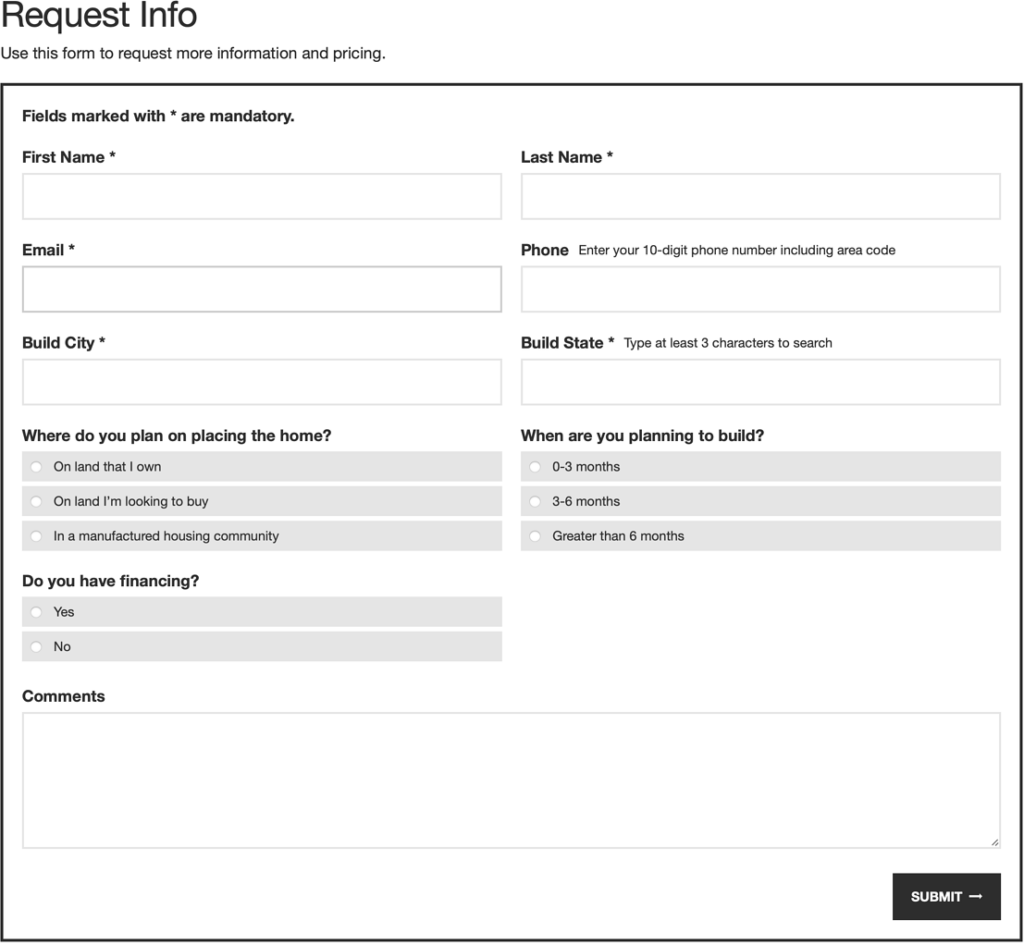
Task: Click the Build City input field
Action: click(x=262, y=382)
